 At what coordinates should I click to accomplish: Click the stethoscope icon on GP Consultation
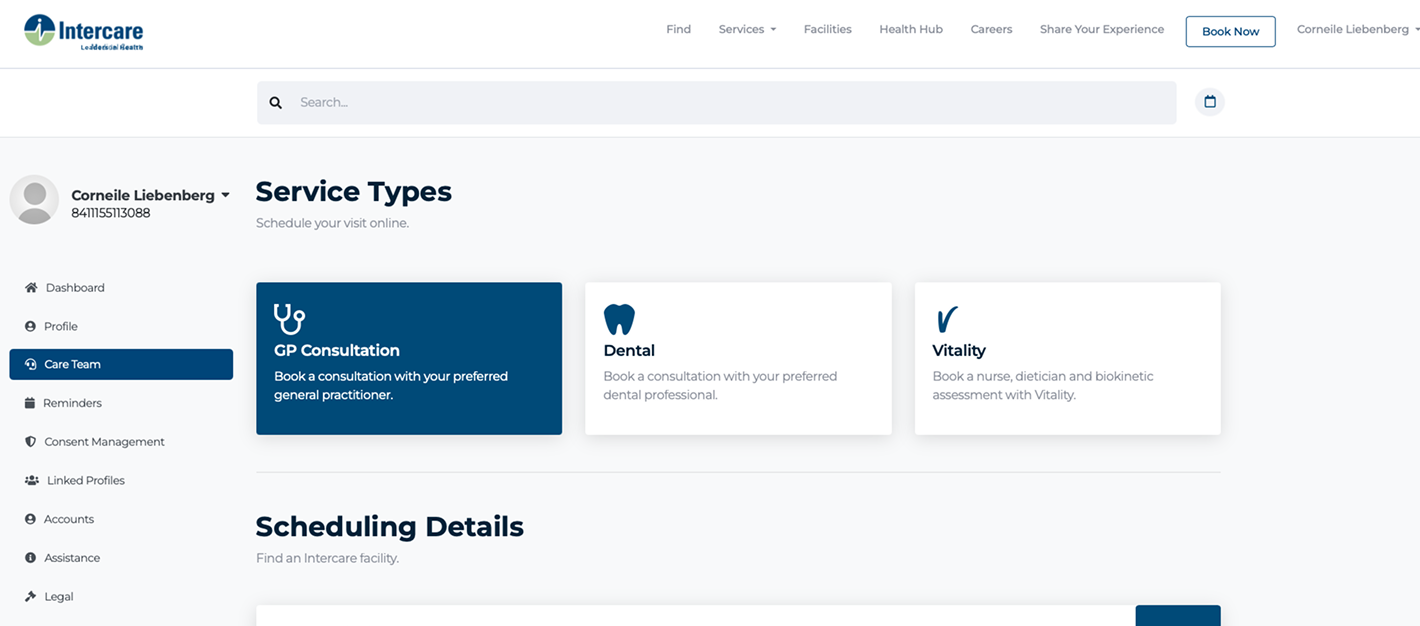(x=289, y=319)
